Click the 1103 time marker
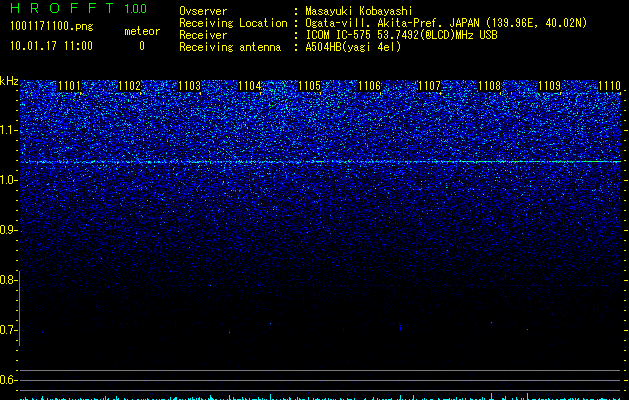The image size is (629, 400). [x=189, y=86]
